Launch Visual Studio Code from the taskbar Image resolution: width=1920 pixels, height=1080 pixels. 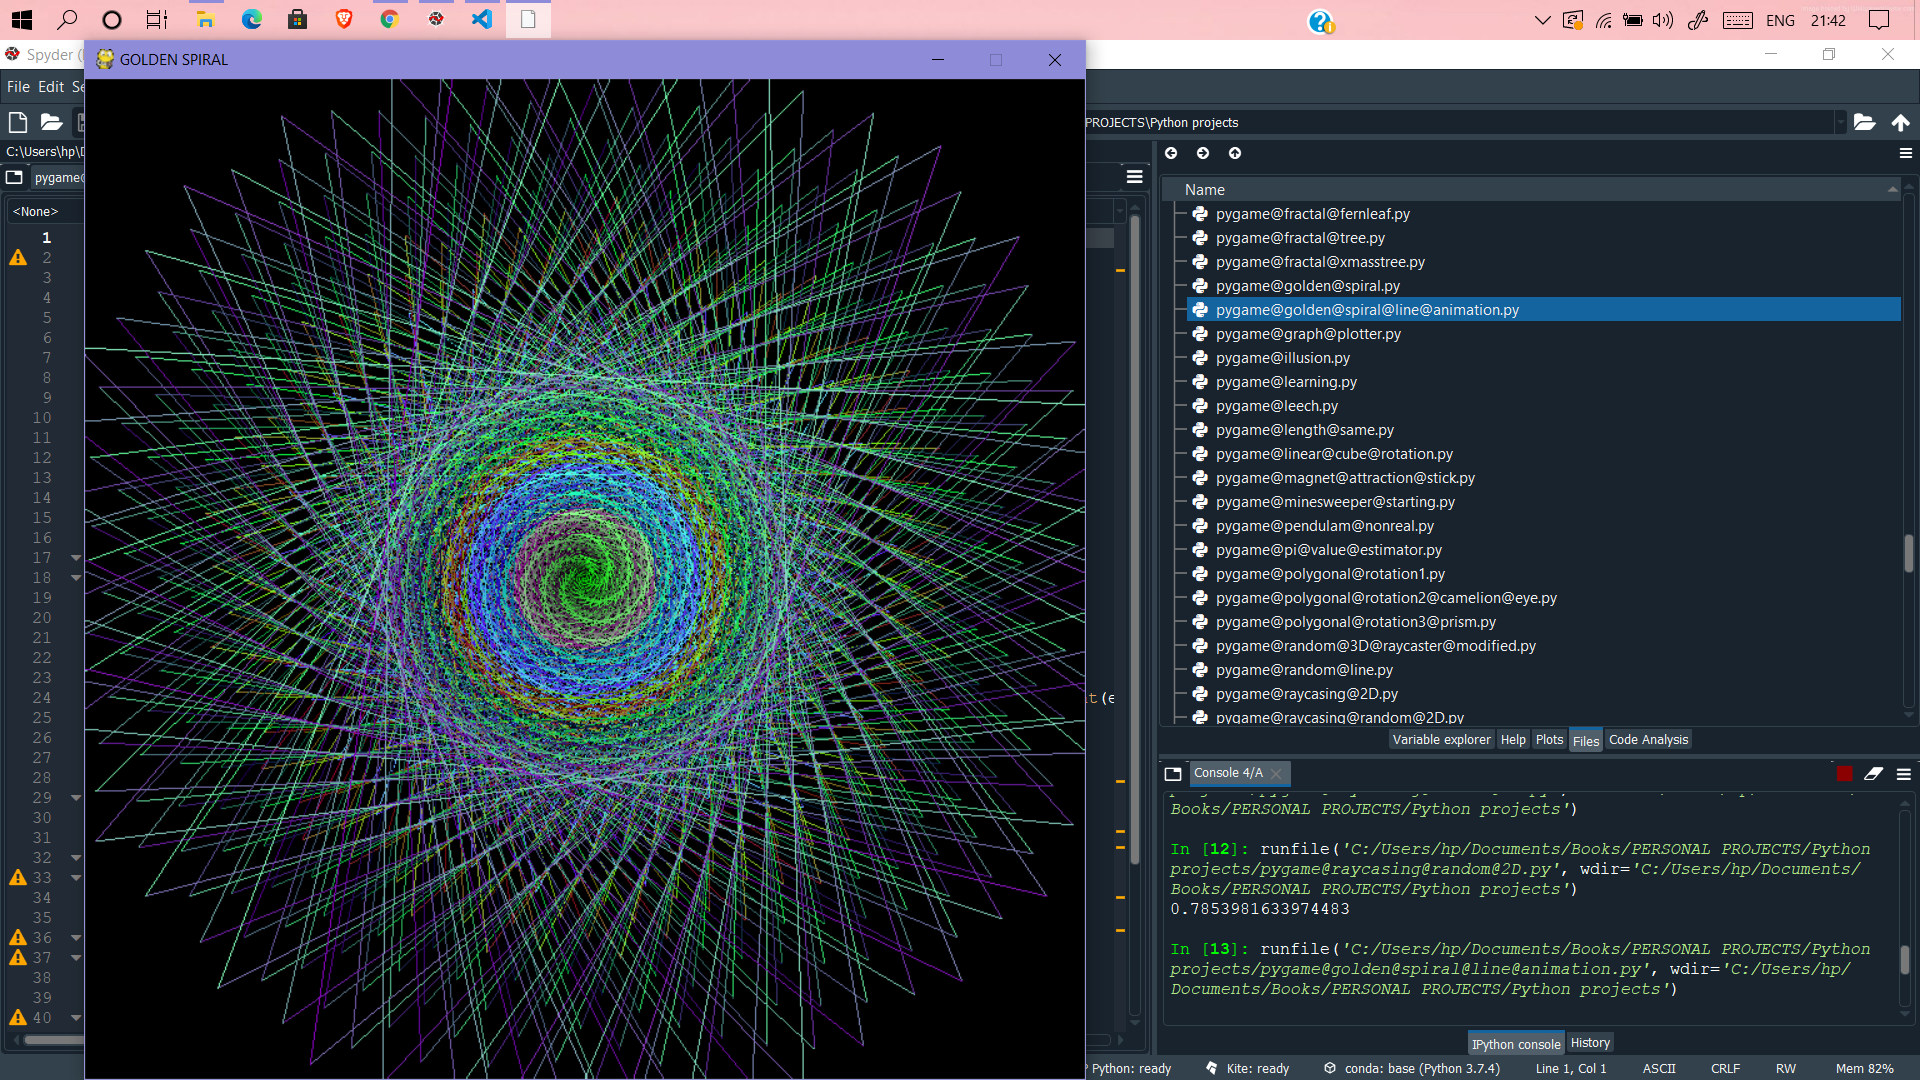pos(482,19)
